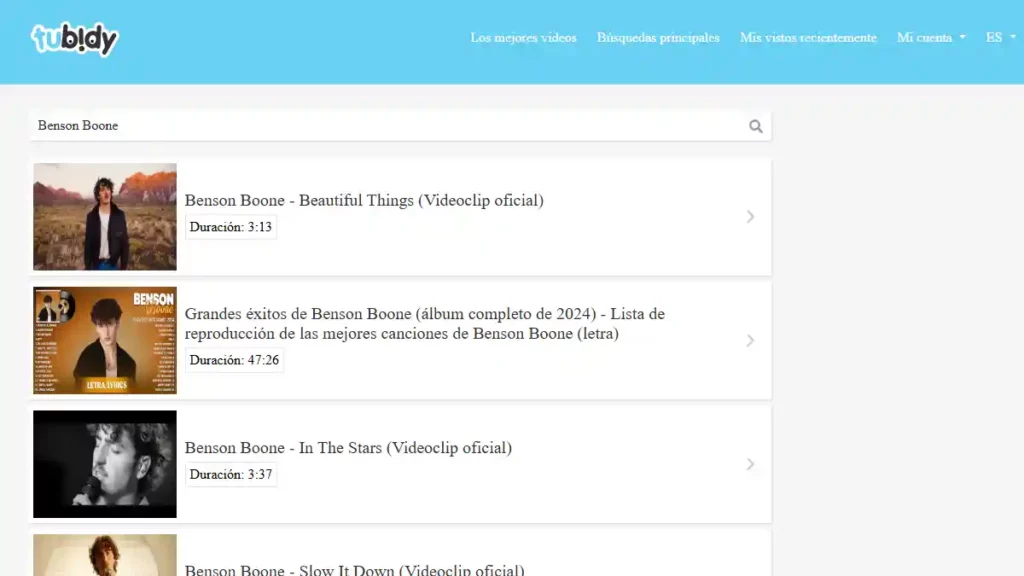Open Benson Boone - Slow It Down link
The width and height of the screenshot is (1024, 576).
355,569
